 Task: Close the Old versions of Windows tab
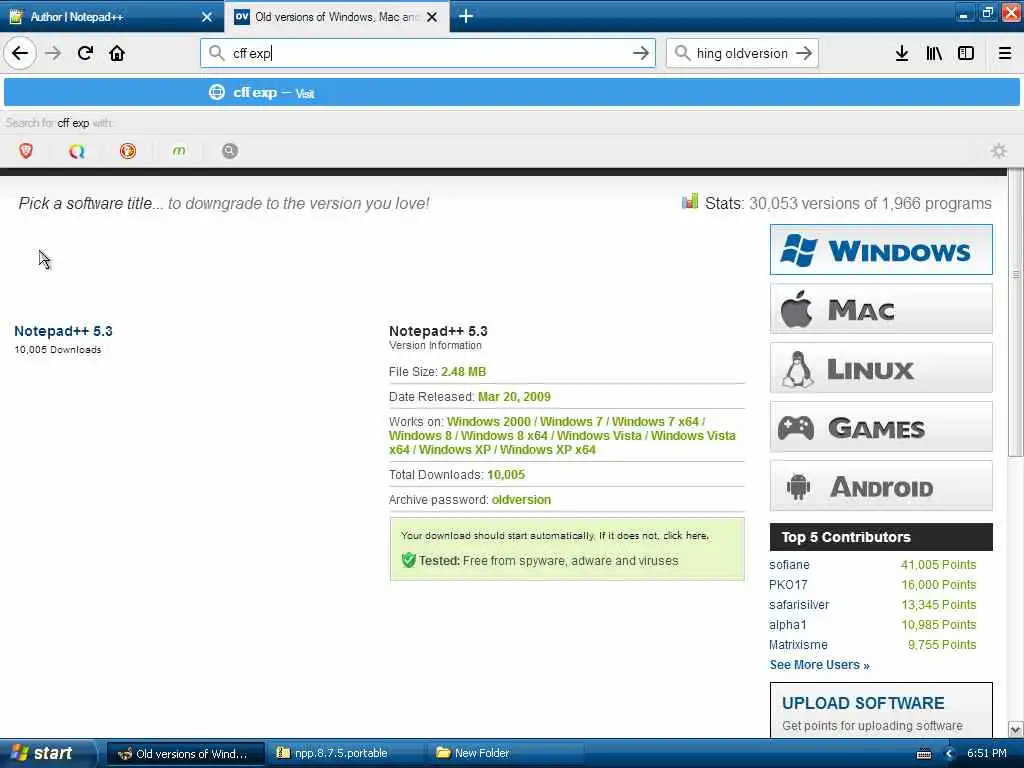pos(432,17)
